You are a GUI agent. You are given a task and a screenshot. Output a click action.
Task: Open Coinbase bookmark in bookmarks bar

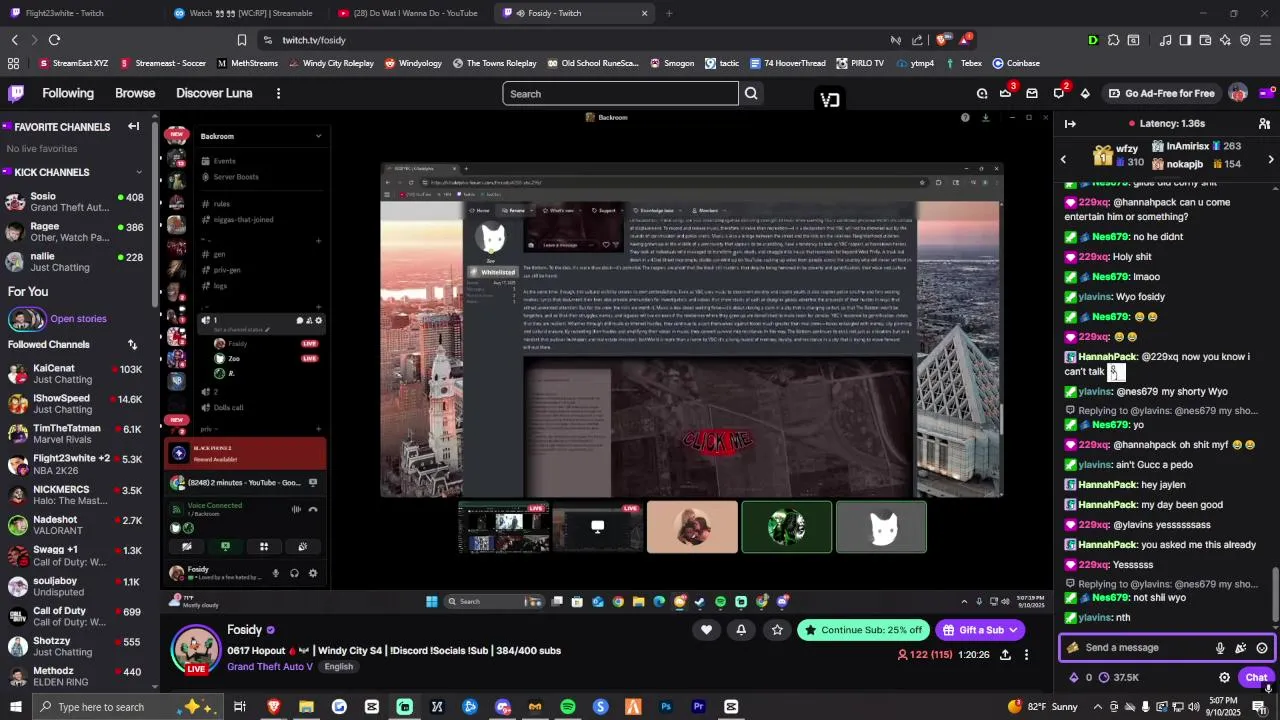pos(1016,63)
